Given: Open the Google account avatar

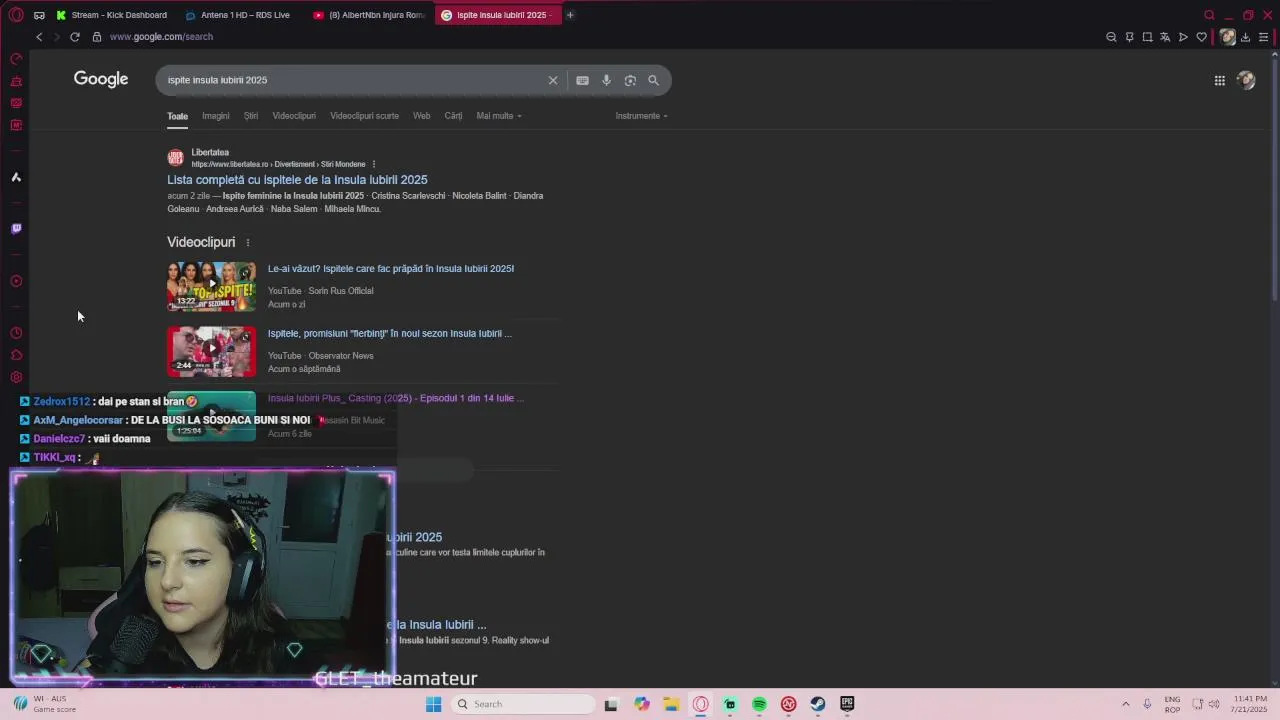Looking at the screenshot, I should point(1246,81).
